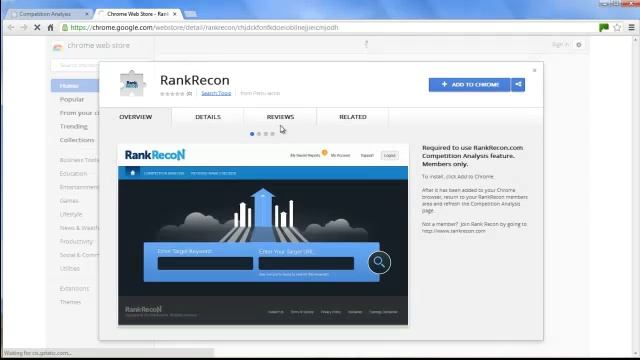
Task: Select Chrome Web Store browser tab
Action: click(x=138, y=14)
